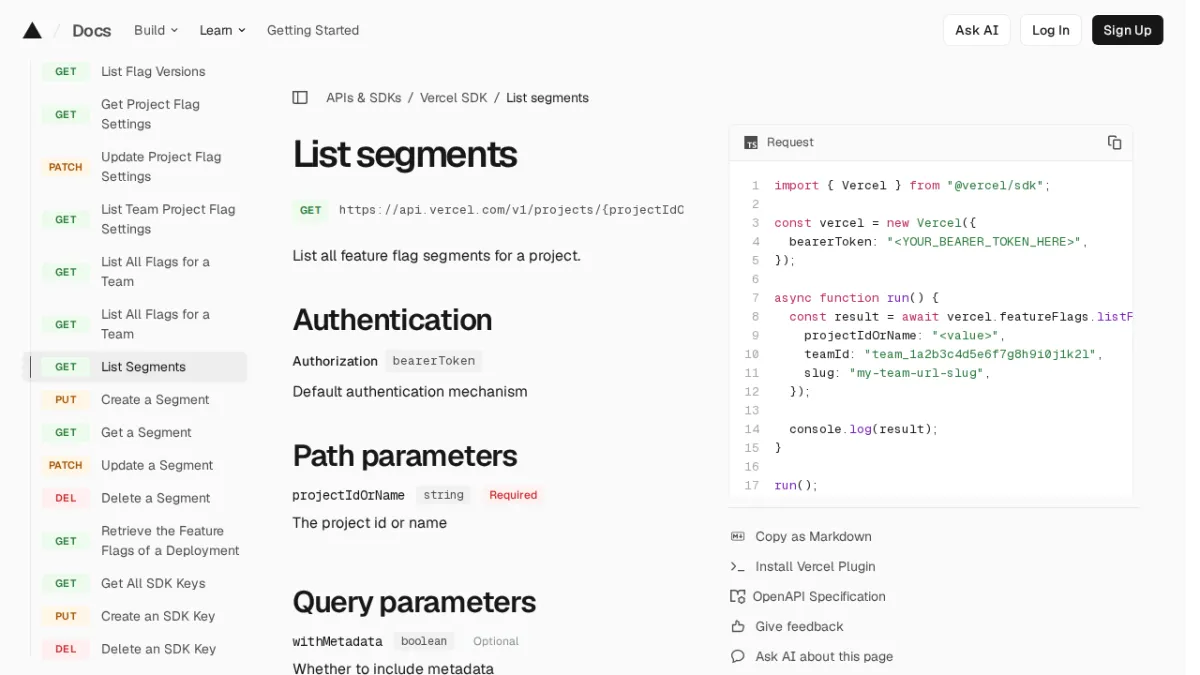Copy the Request code with the copy icon
Viewport: 1200px width, 675px height.
click(1114, 143)
